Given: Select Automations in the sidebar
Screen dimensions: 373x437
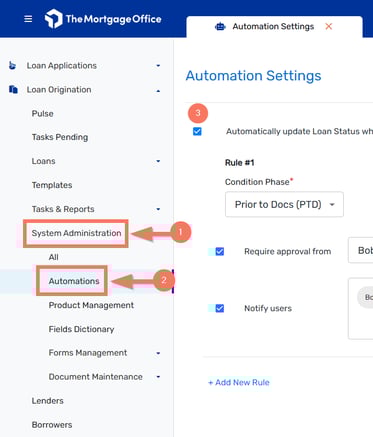Looking at the screenshot, I should tap(74, 281).
